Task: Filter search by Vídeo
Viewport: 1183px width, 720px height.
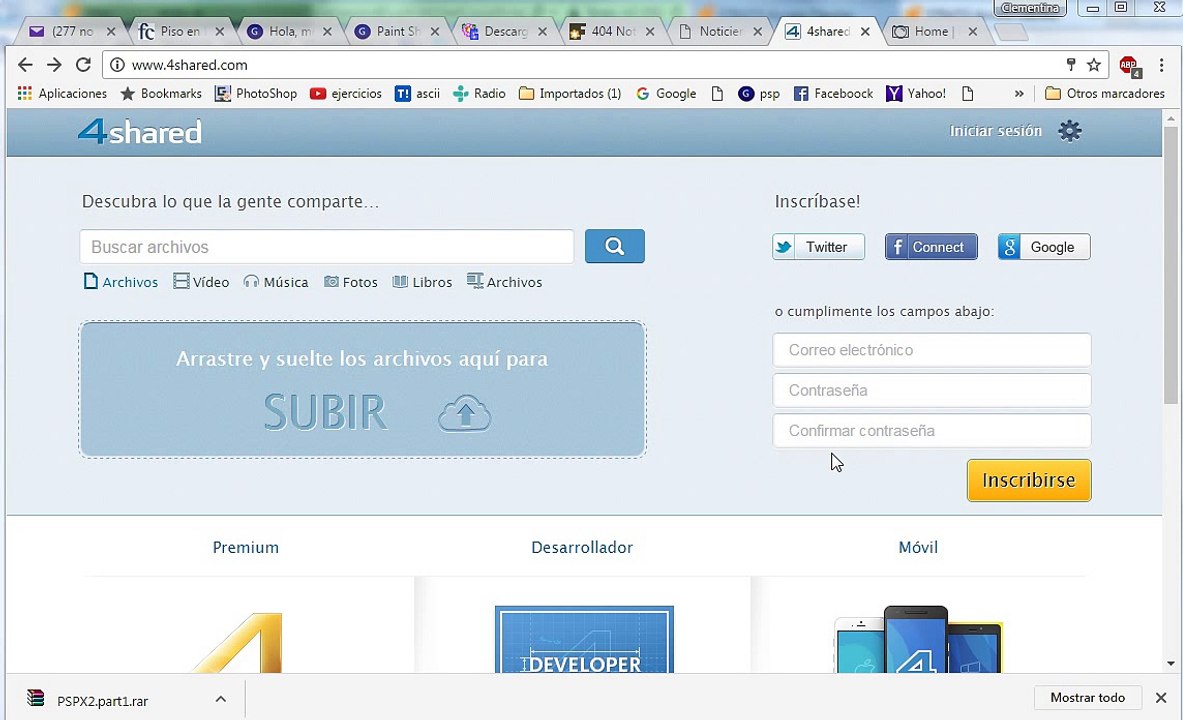Action: pos(201,282)
